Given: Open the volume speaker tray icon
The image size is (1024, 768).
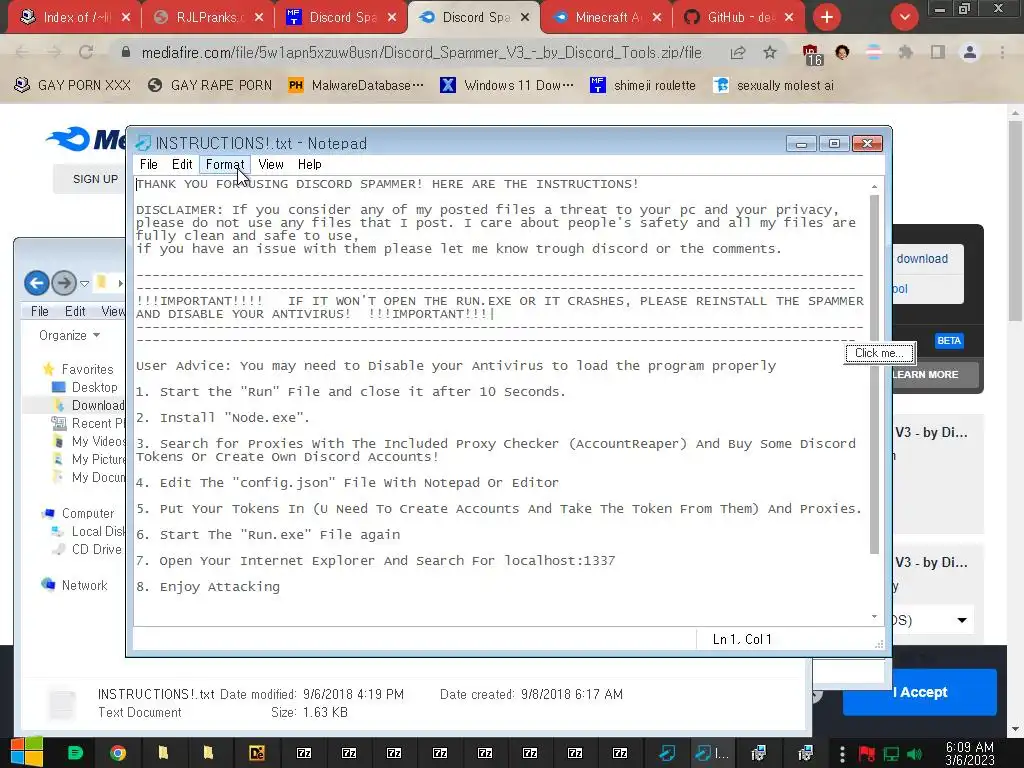Looking at the screenshot, I should tap(914, 754).
